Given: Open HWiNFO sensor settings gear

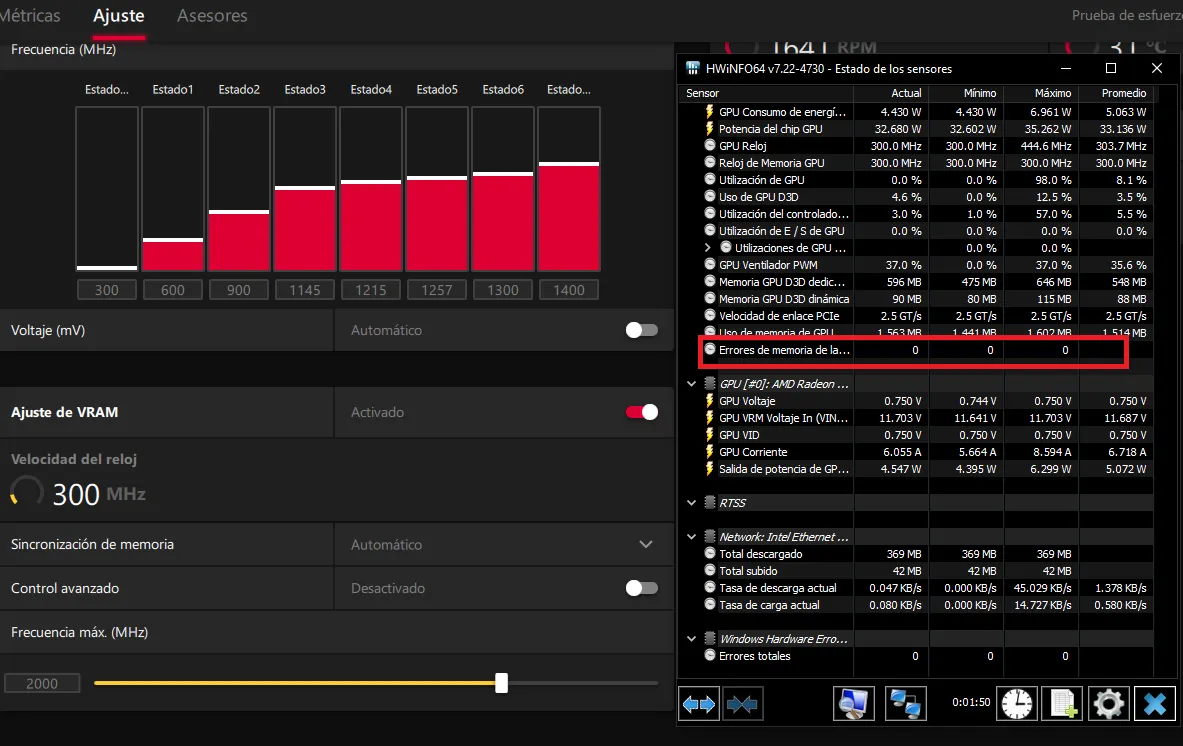Looking at the screenshot, I should pyautogui.click(x=1108, y=704).
